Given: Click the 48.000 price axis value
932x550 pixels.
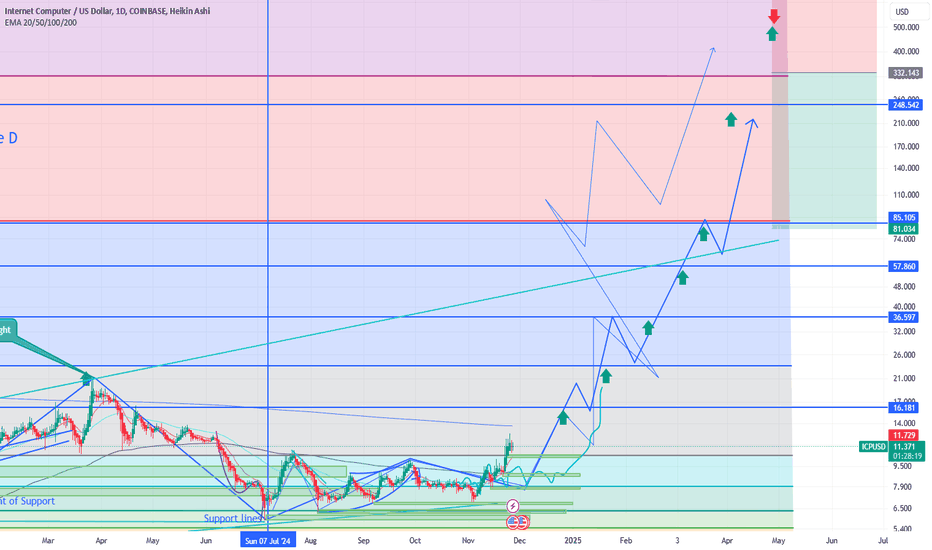Looking at the screenshot, I should (904, 287).
